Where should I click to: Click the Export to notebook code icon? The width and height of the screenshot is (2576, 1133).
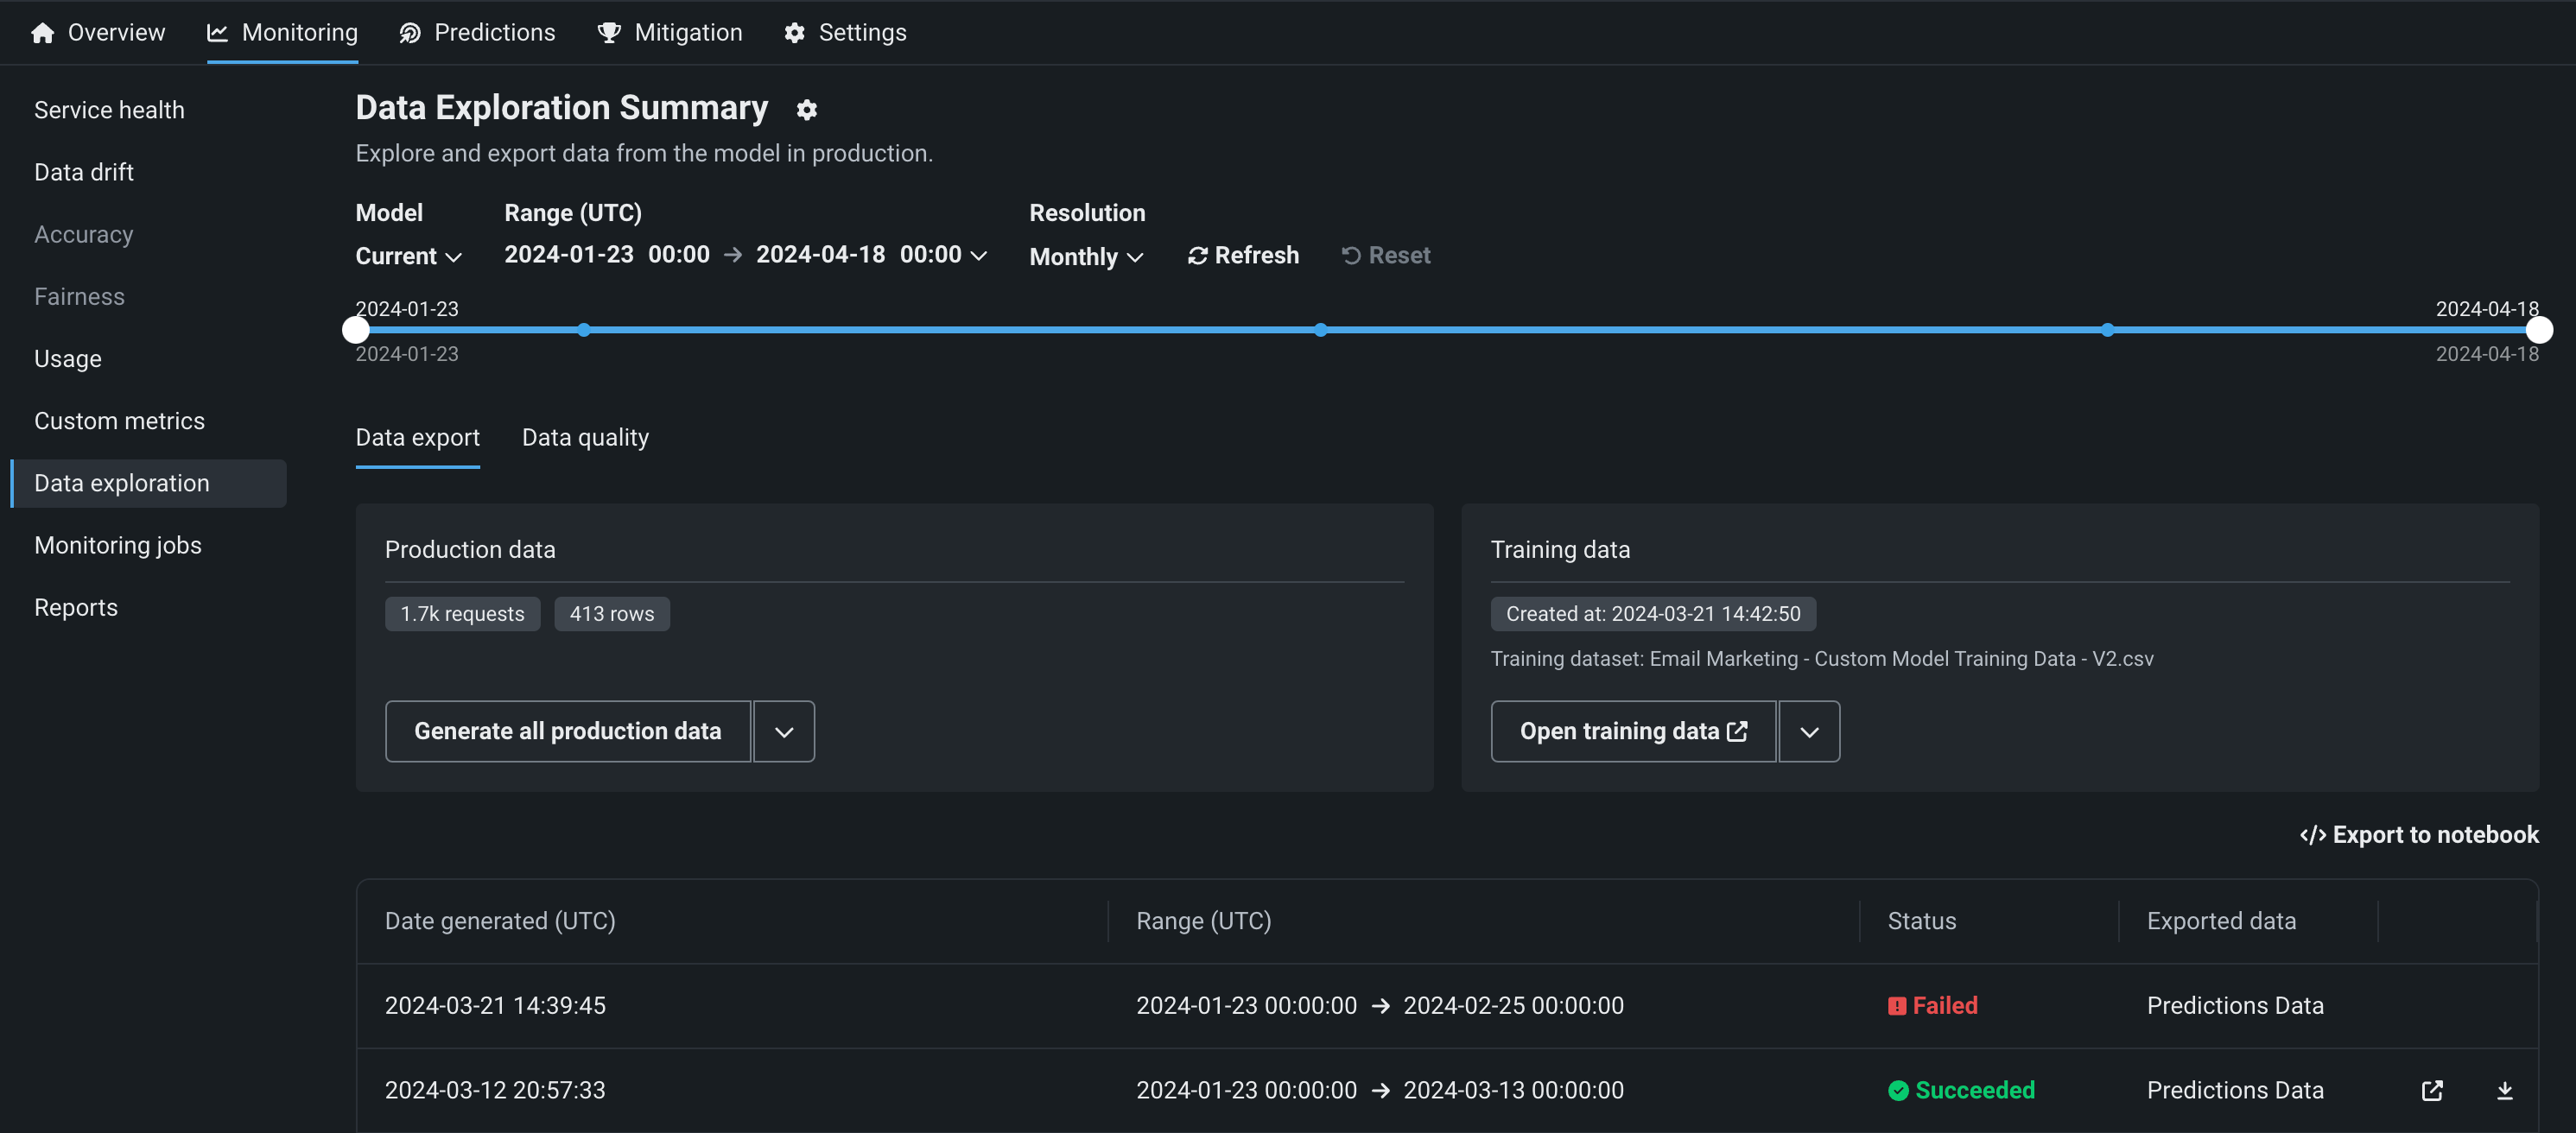click(x=2312, y=835)
